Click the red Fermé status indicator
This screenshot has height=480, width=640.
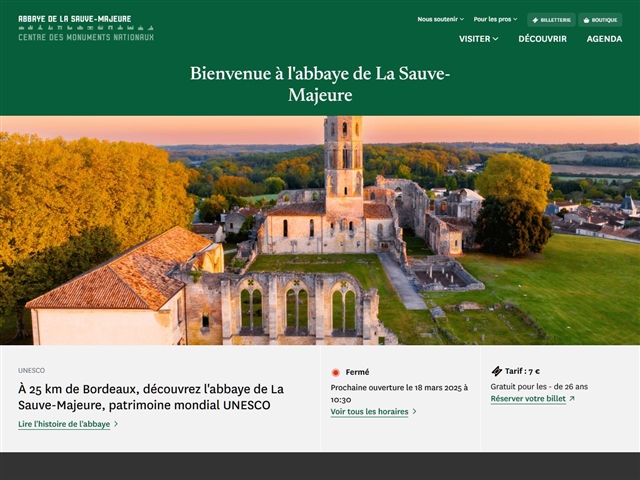336,372
